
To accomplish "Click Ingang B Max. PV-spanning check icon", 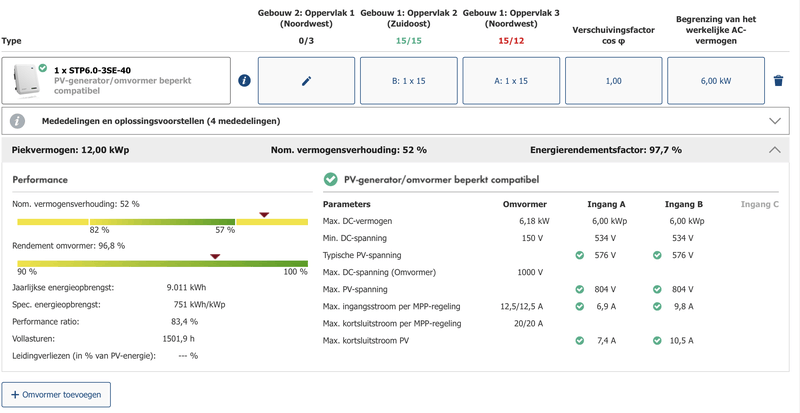I will point(657,289).
